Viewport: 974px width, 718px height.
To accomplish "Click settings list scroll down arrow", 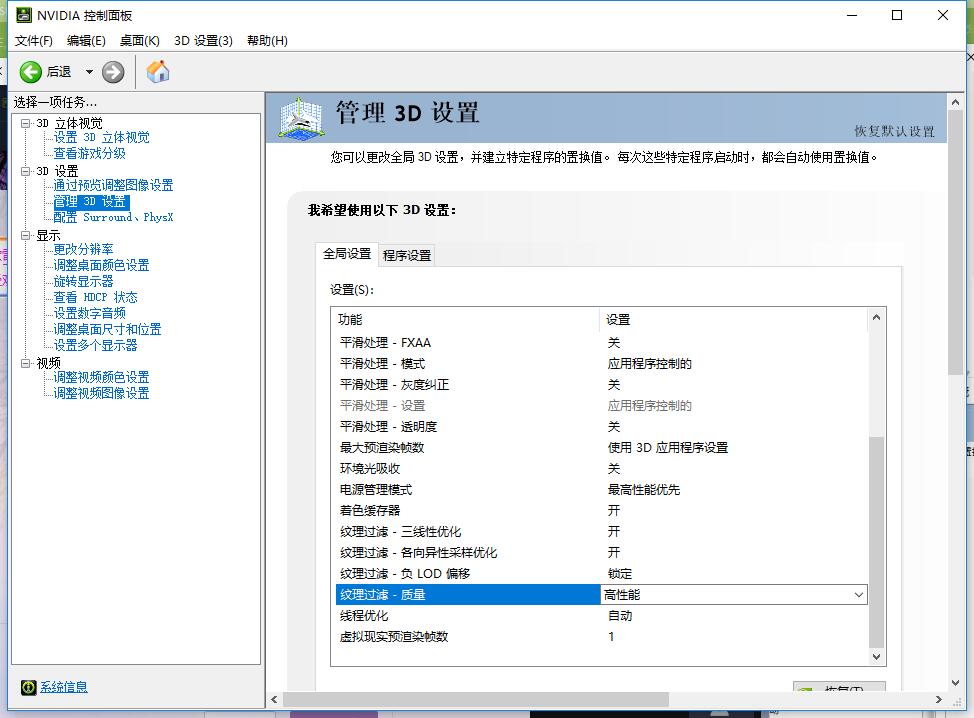I will 876,657.
